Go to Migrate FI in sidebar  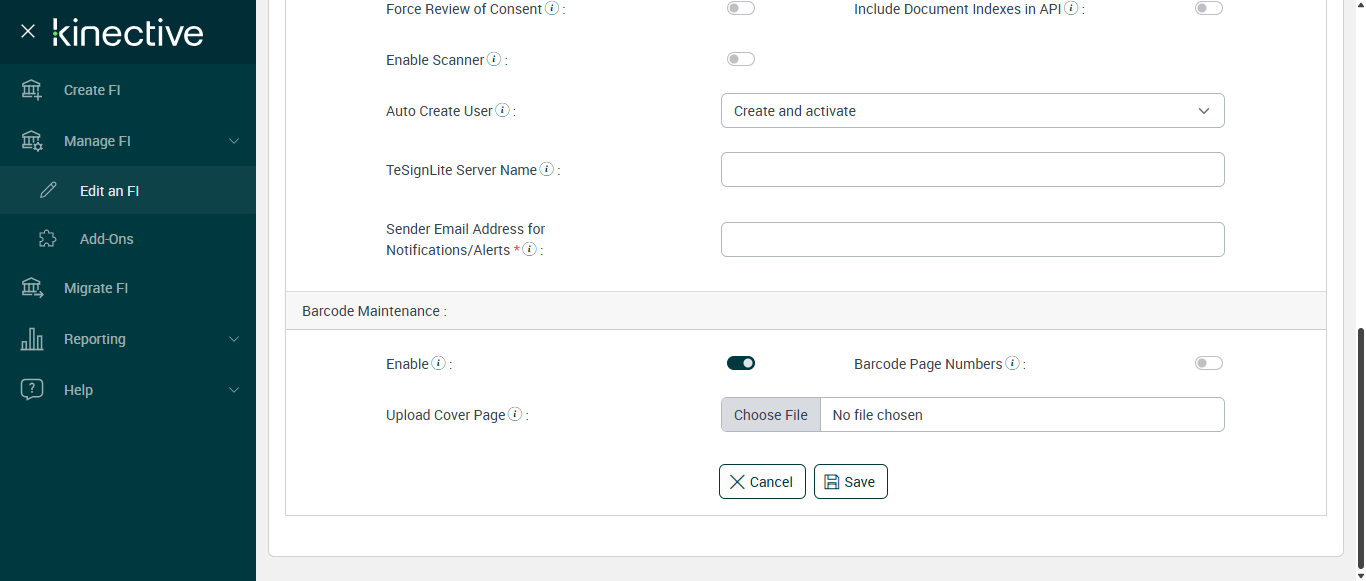pyautogui.click(x=96, y=288)
